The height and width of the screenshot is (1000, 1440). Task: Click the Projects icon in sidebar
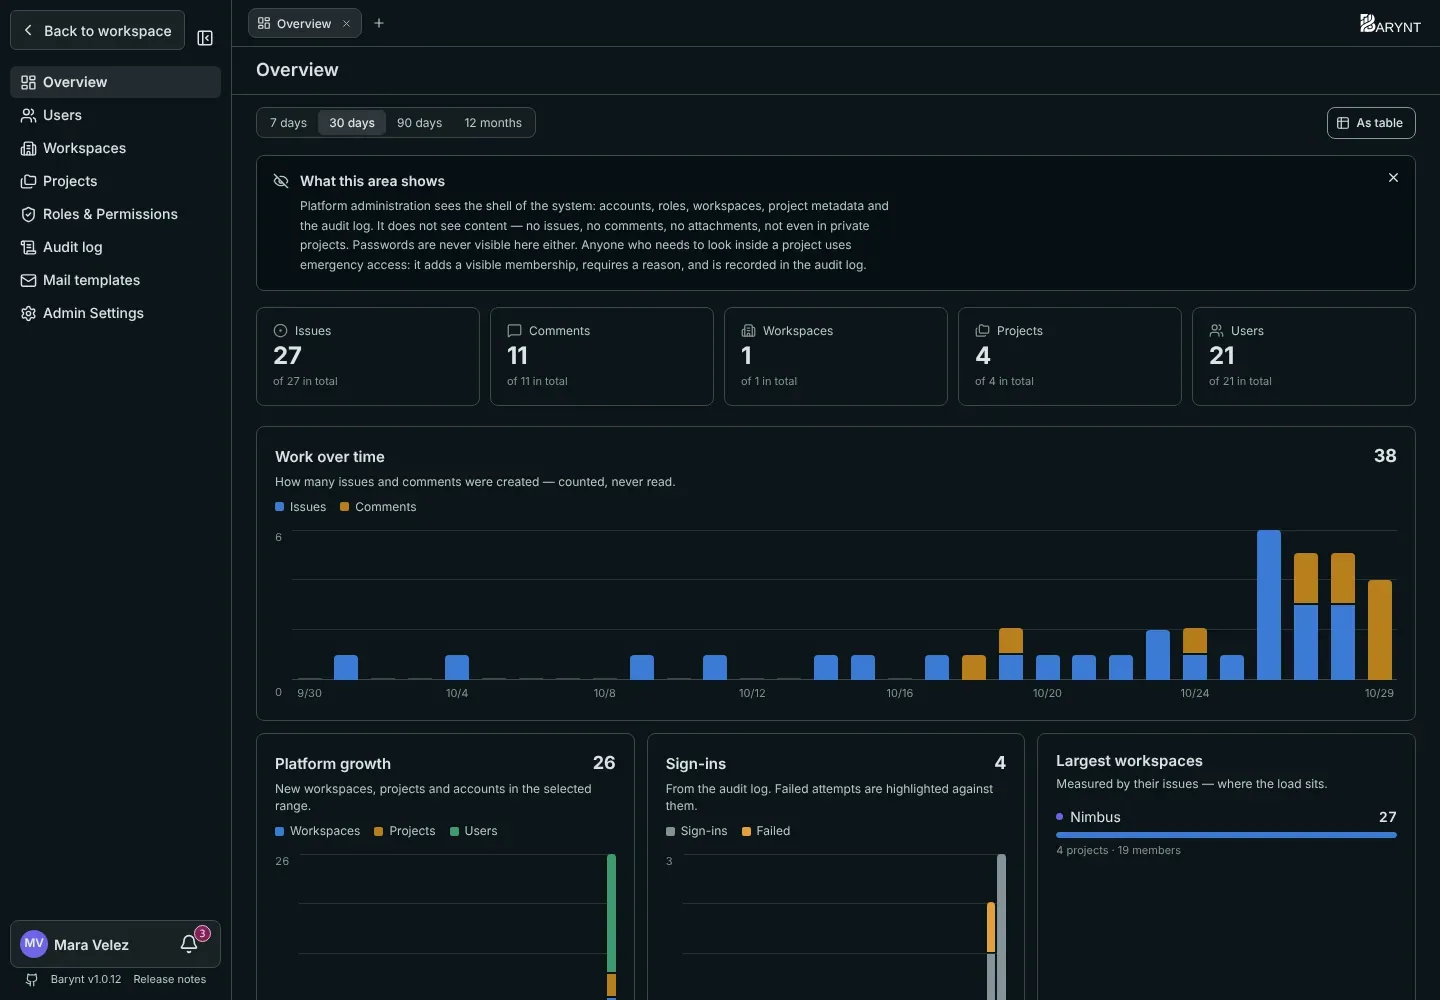tap(28, 181)
